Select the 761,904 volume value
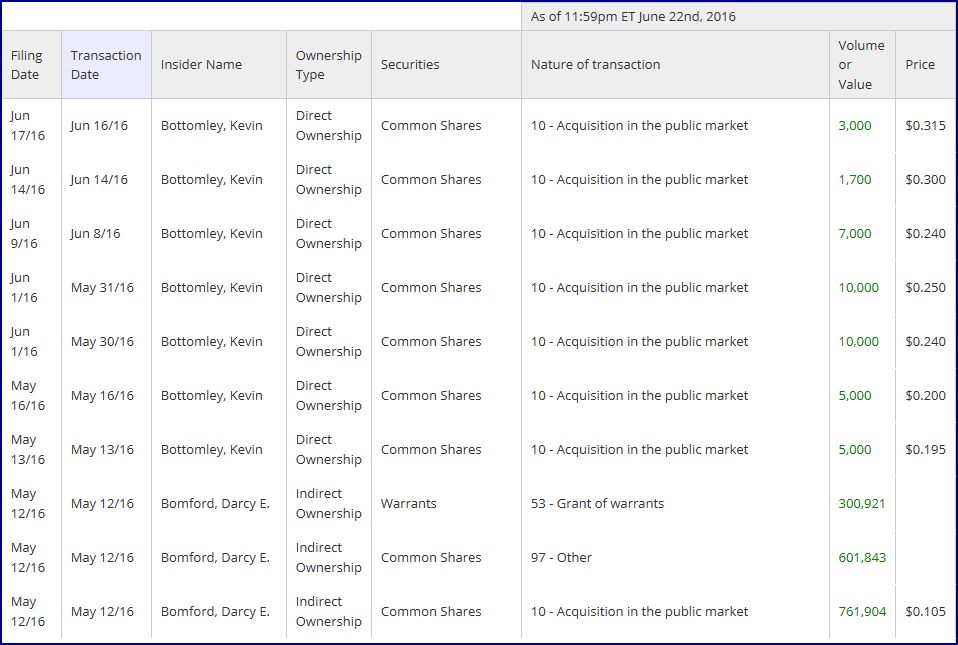Image resolution: width=958 pixels, height=645 pixels. [x=862, y=612]
